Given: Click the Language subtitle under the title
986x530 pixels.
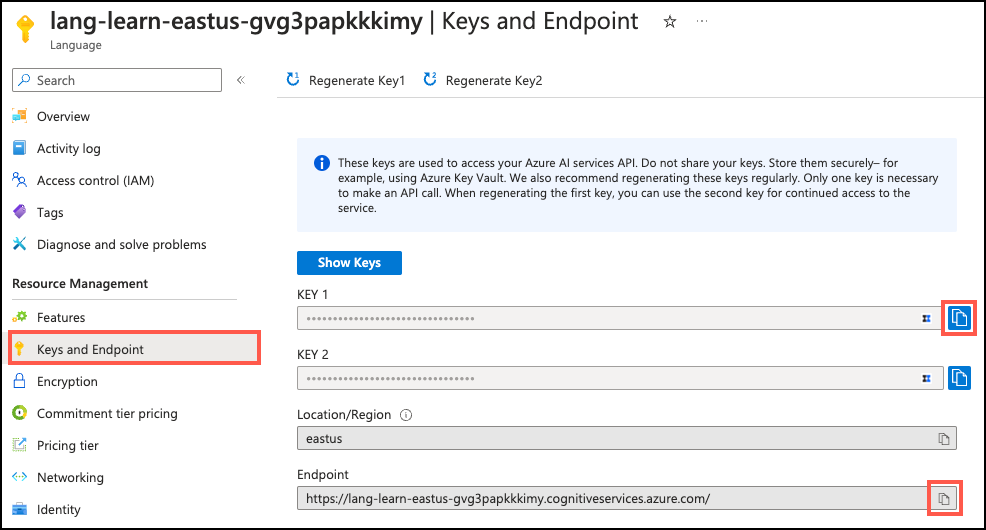Looking at the screenshot, I should (76, 45).
